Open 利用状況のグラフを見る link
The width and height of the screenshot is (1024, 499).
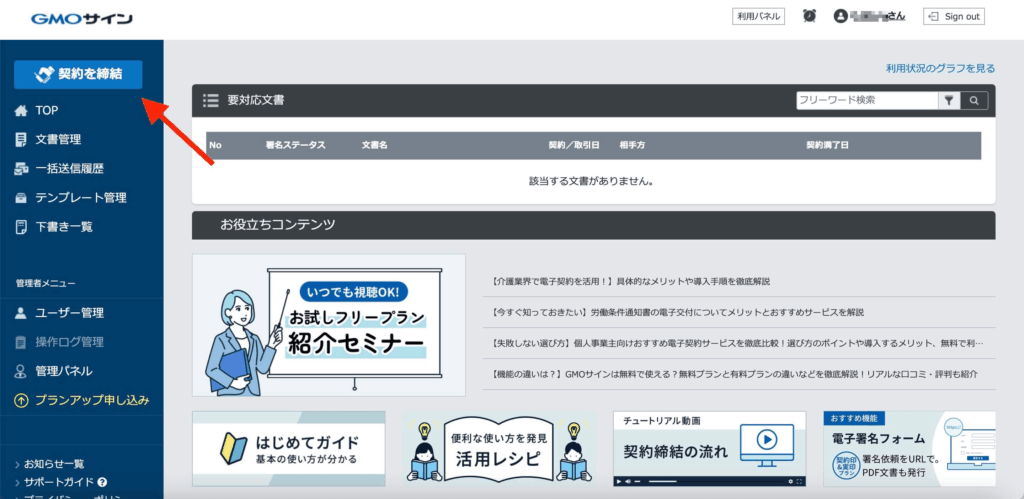[940, 68]
